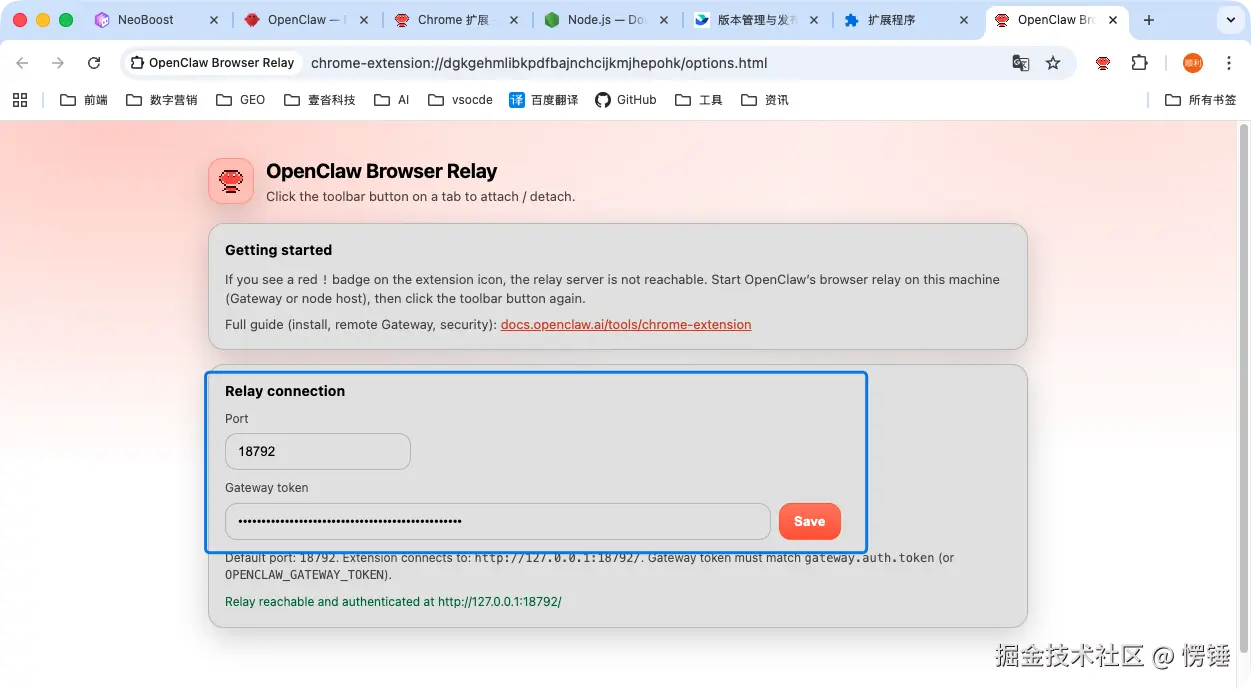Image resolution: width=1251 pixels, height=690 pixels.
Task: Open the vsocde bookmarks folder
Action: point(459,100)
